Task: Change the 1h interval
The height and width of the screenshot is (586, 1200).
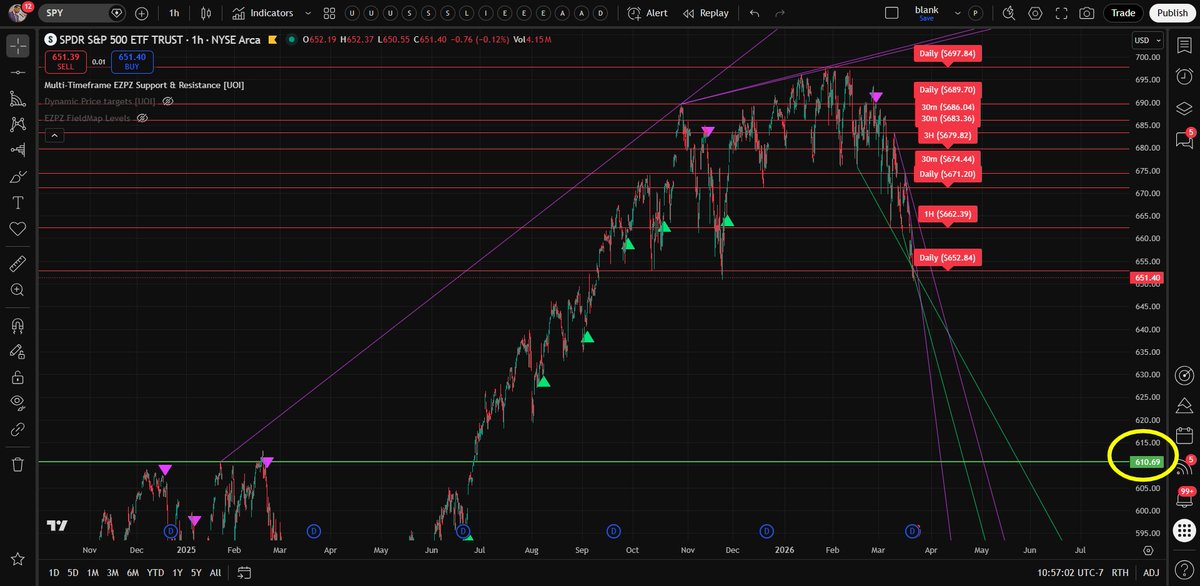Action: click(x=174, y=13)
